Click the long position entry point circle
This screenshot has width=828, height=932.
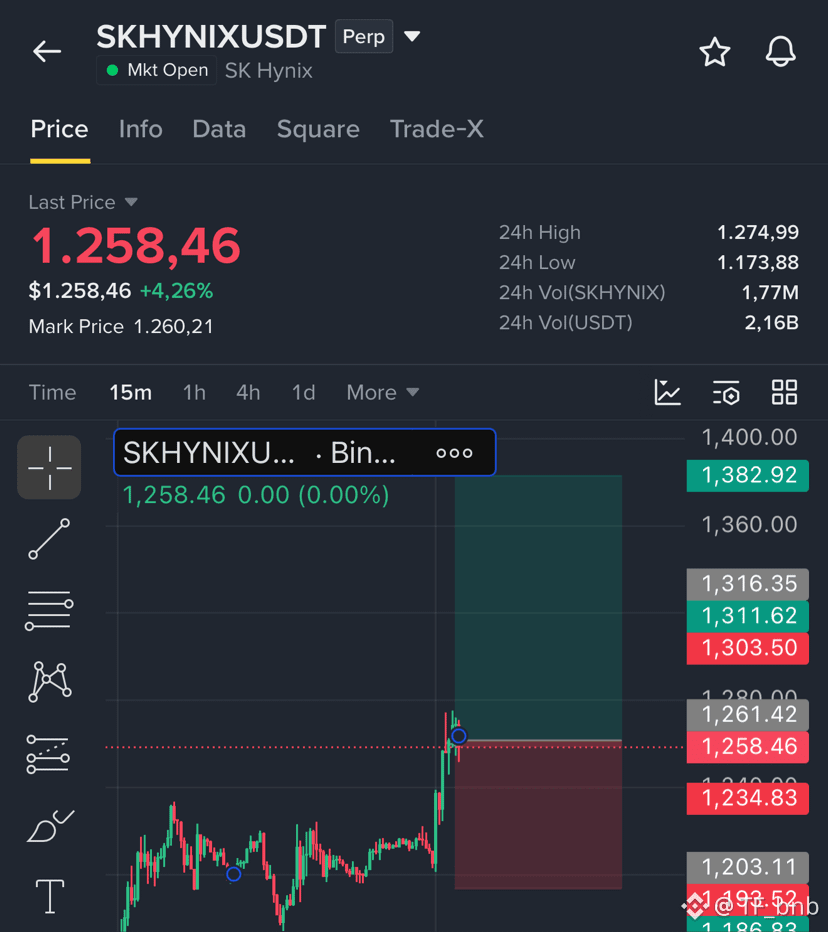tap(459, 736)
